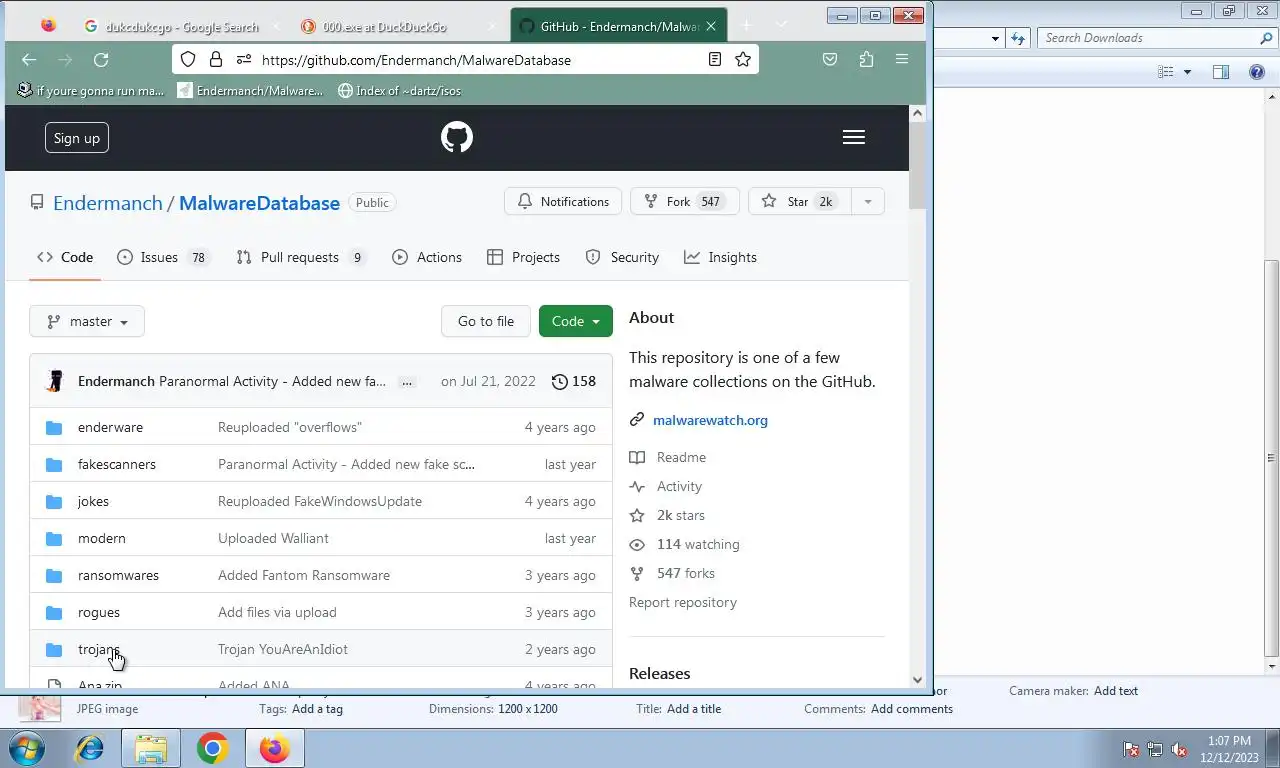Click Firefox taskbar button
Screen dimensions: 1280x768
(x=274, y=748)
